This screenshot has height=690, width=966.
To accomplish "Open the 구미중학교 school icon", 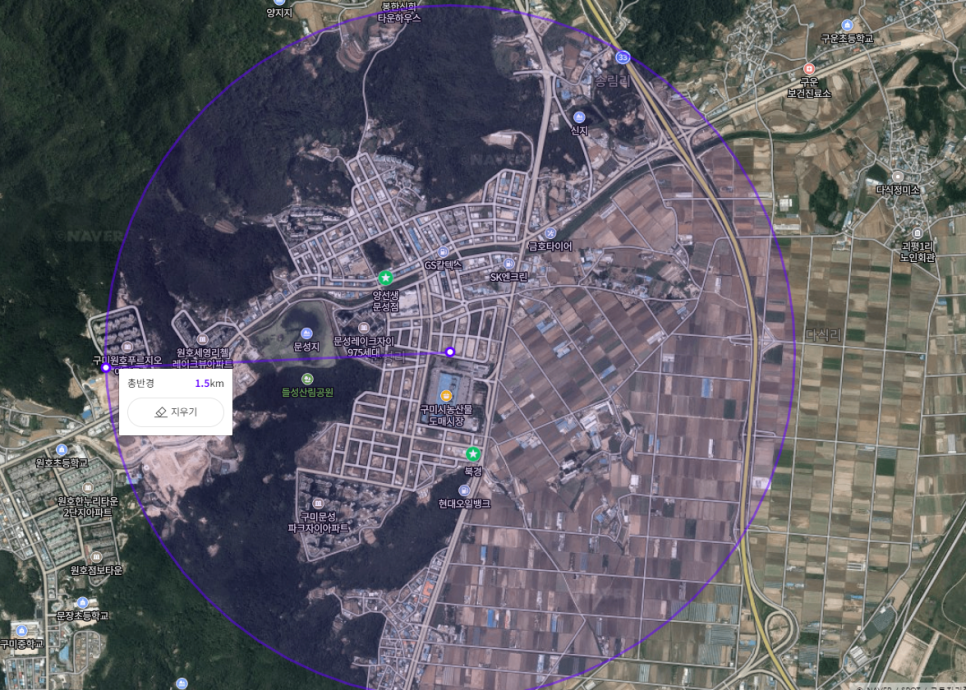I will (x=22, y=631).
